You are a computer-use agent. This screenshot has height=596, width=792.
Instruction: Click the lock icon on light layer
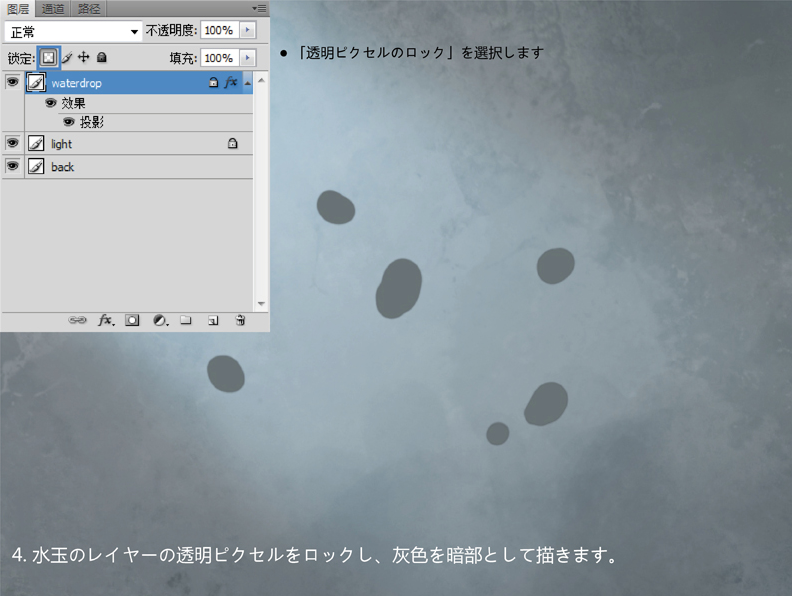(232, 143)
